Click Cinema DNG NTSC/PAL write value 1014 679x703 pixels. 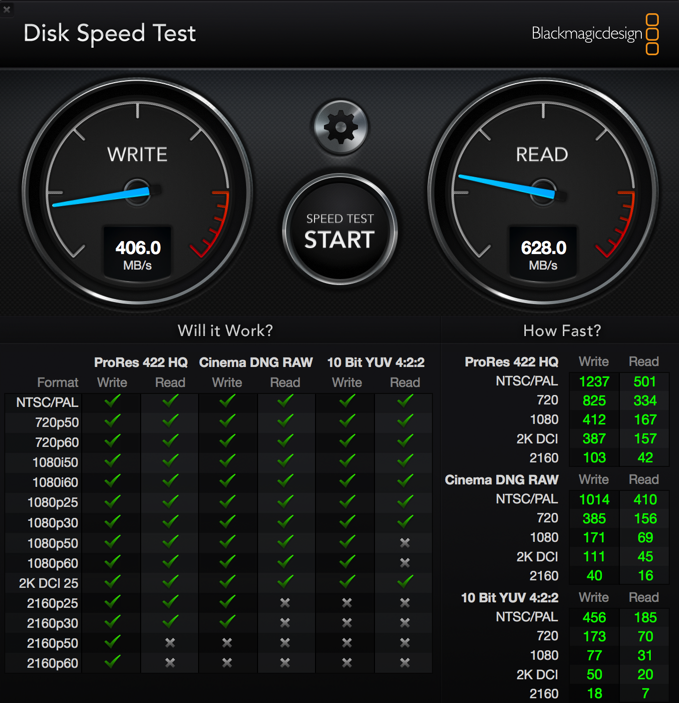(x=594, y=499)
